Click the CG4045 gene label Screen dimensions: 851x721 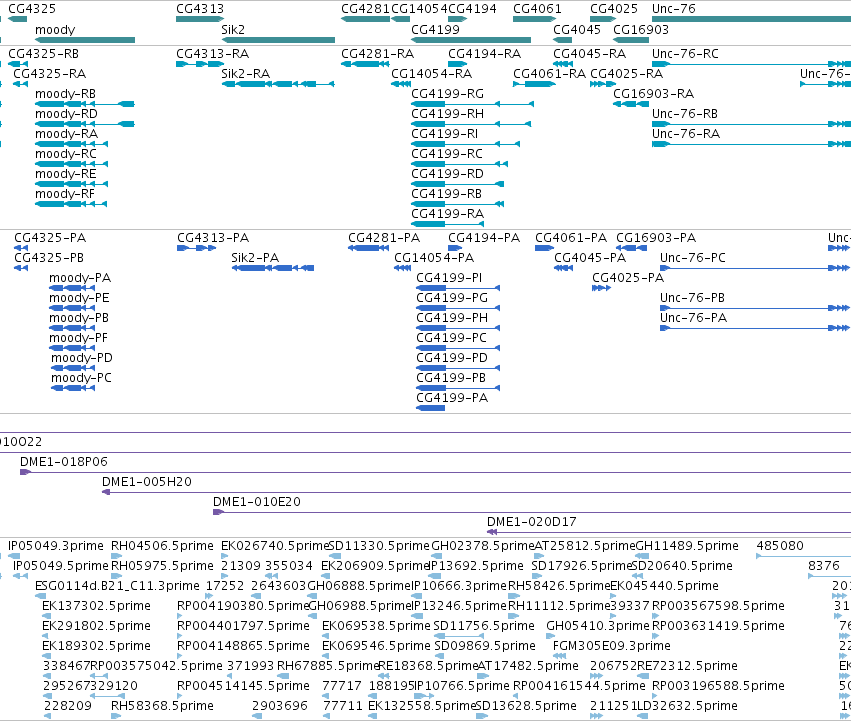click(577, 30)
